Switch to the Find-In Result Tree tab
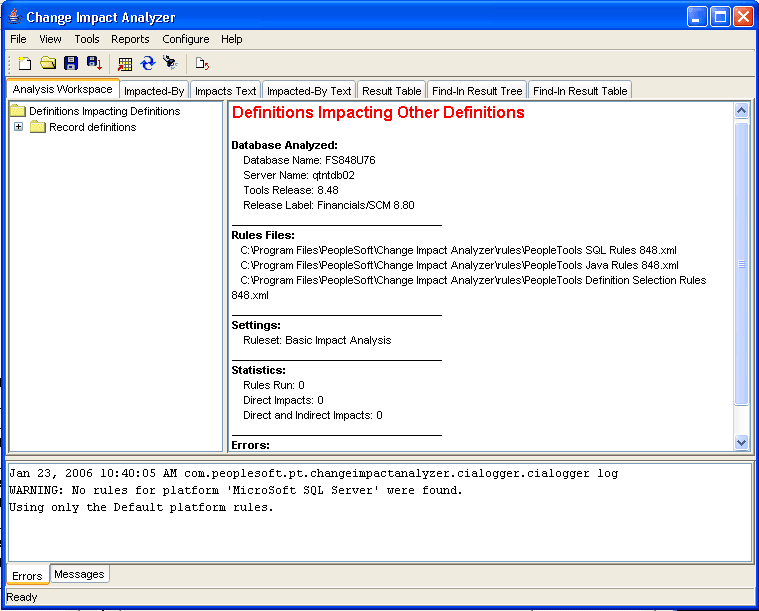The image size is (759, 611). click(477, 91)
